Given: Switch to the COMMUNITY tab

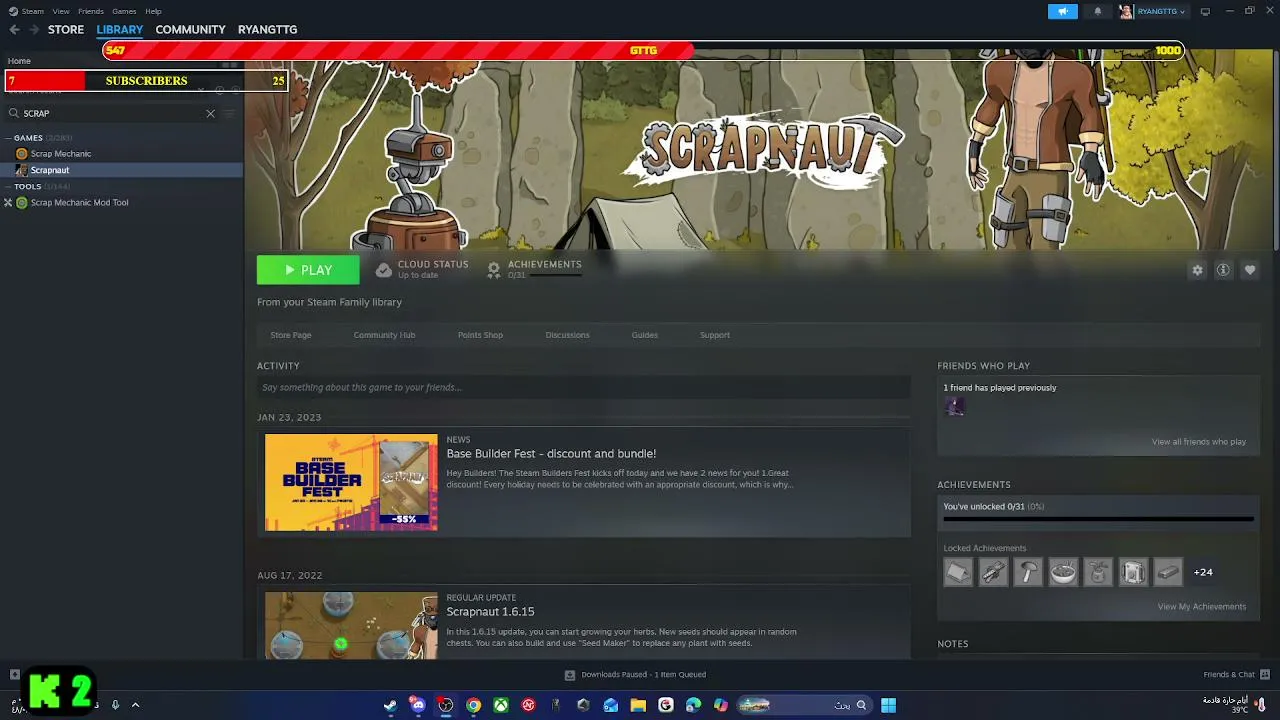Looking at the screenshot, I should 190,30.
